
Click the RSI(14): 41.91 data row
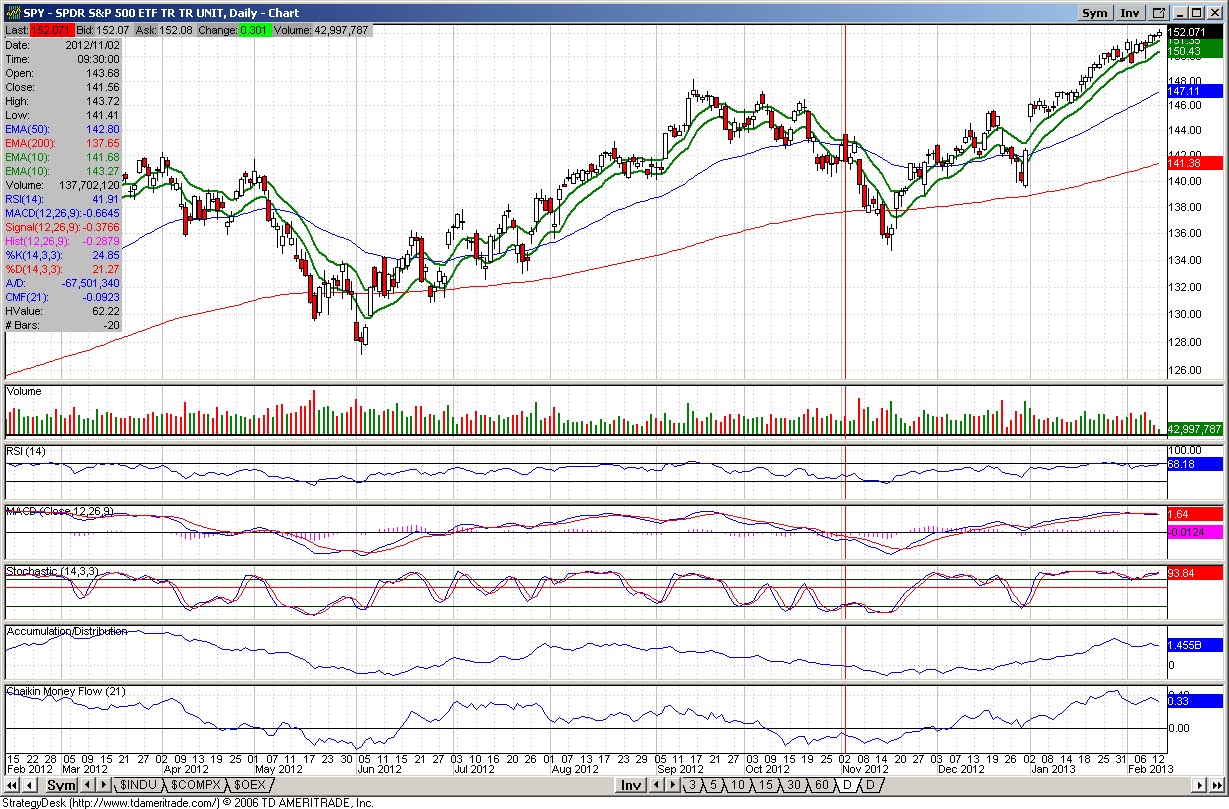pyautogui.click(x=63, y=199)
